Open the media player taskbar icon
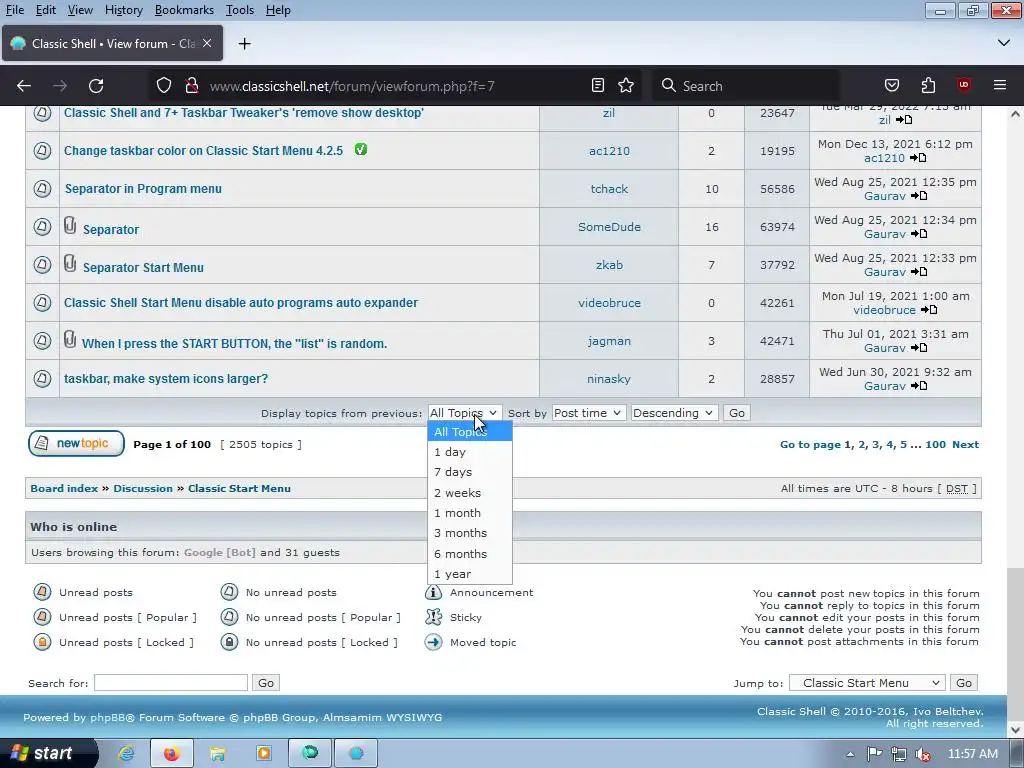 264,754
